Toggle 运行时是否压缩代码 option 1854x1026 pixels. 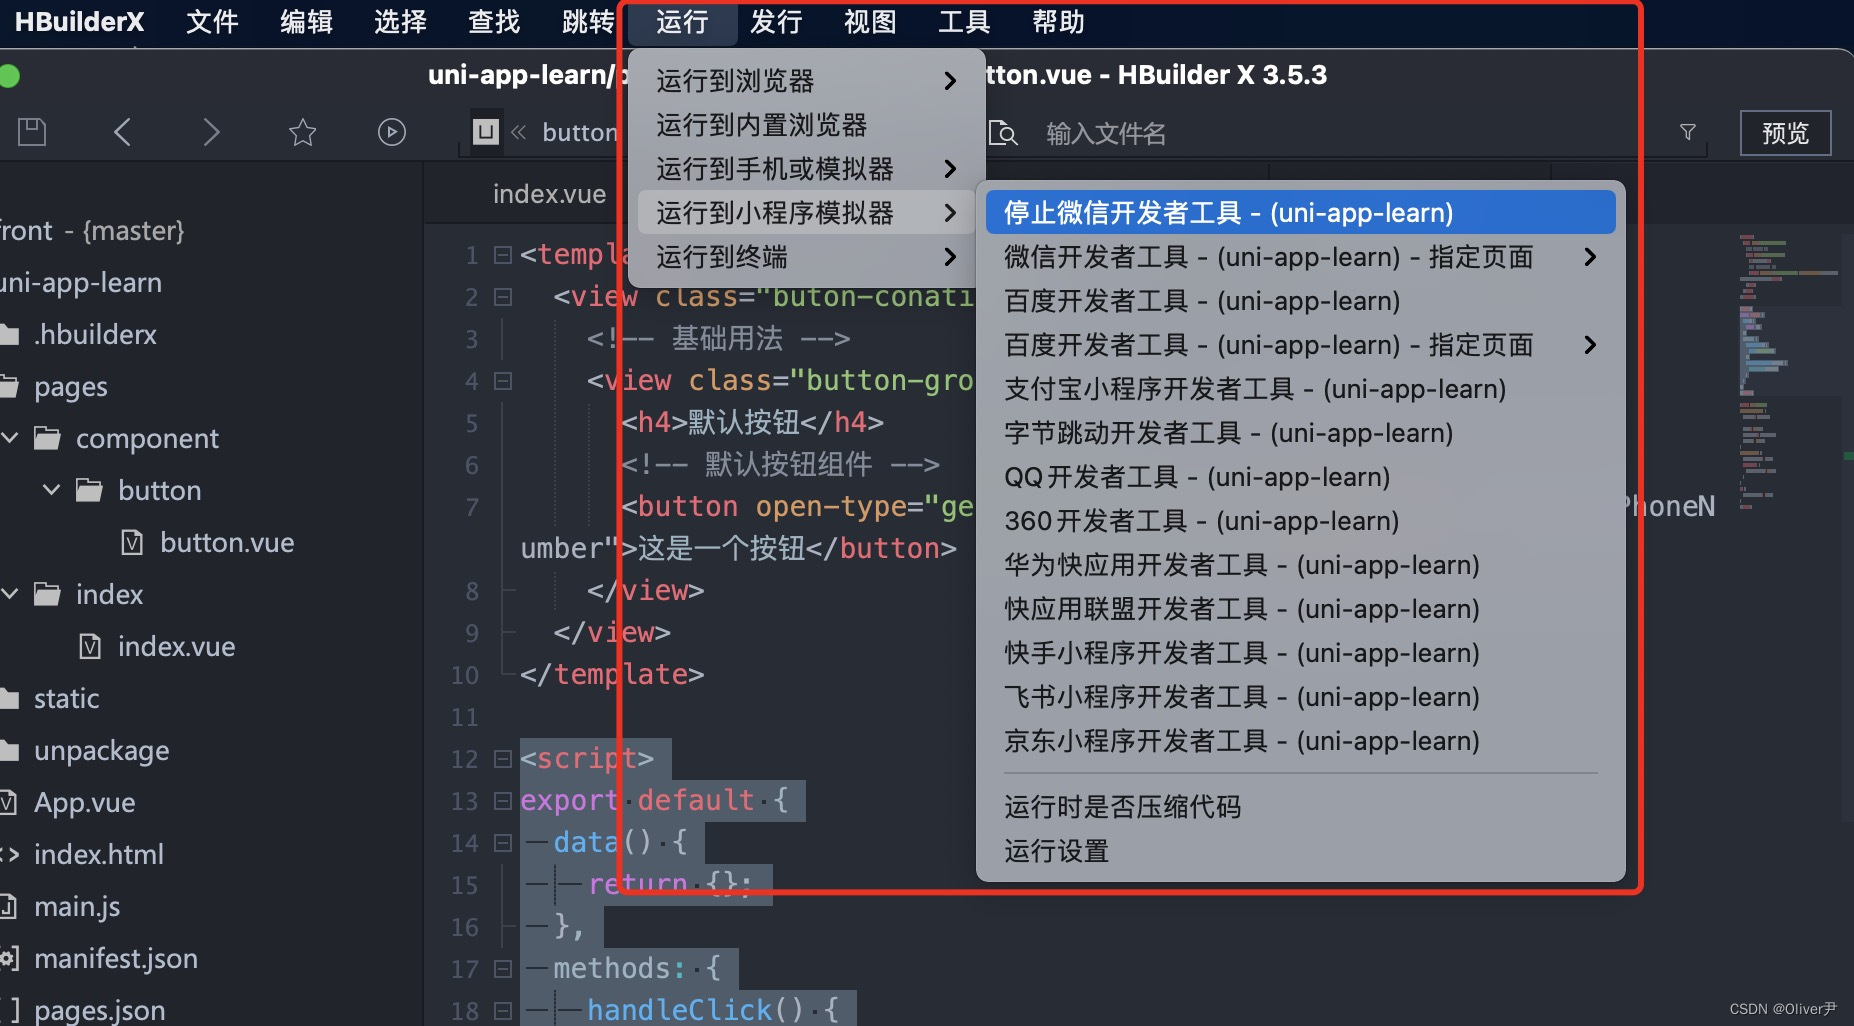[1300, 807]
